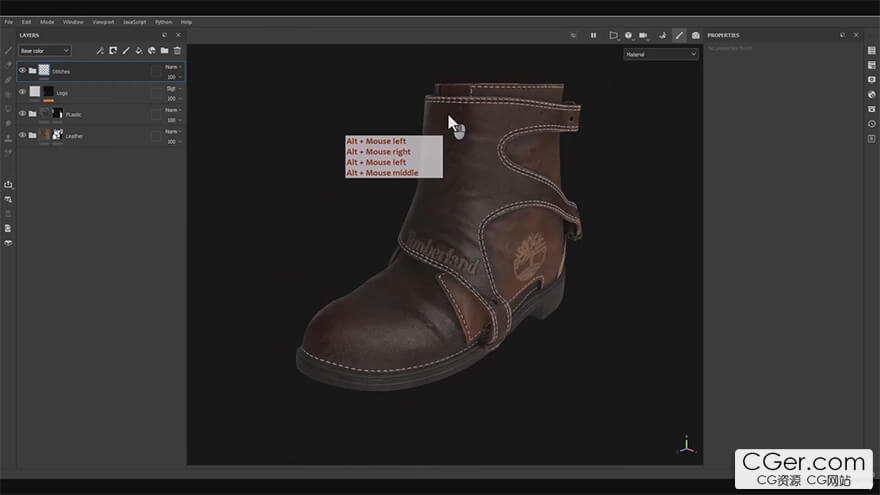
Task: Open the Mode menu
Action: point(47,22)
